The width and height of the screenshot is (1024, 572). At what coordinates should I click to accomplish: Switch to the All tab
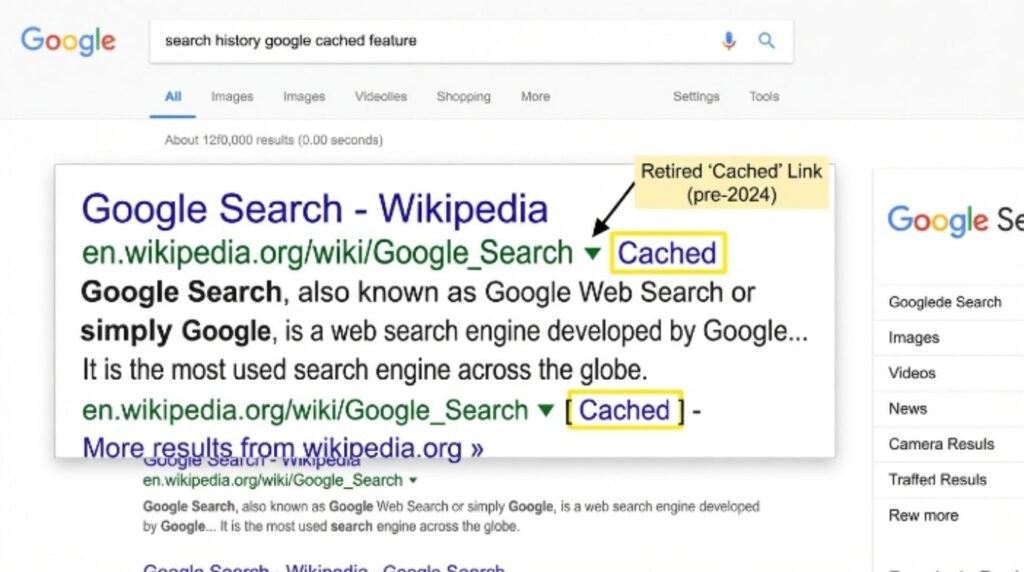(173, 97)
